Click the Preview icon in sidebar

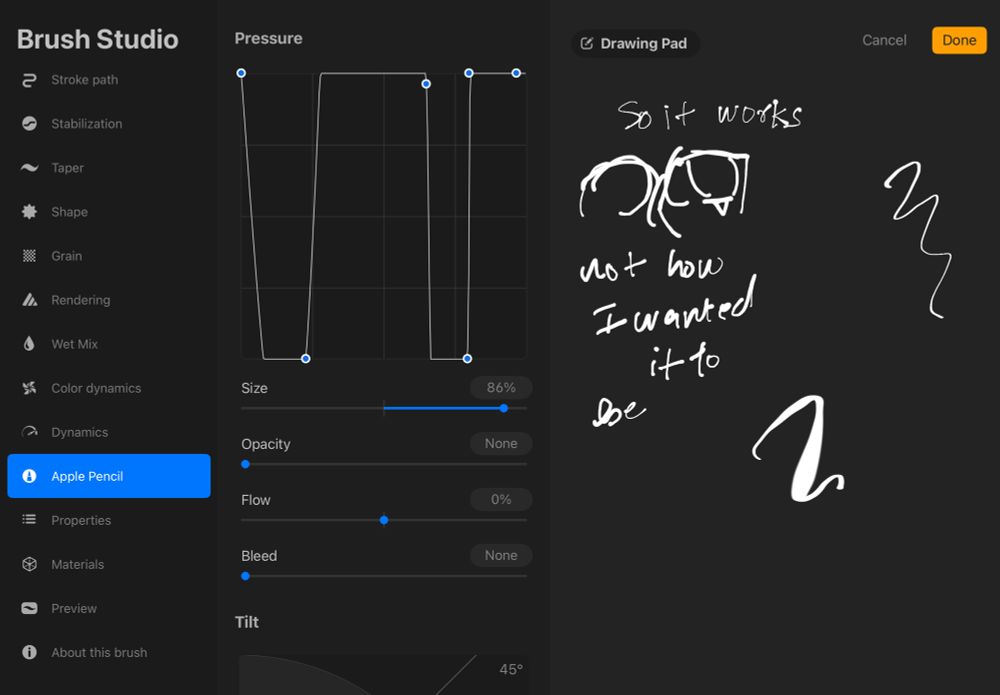coord(29,608)
